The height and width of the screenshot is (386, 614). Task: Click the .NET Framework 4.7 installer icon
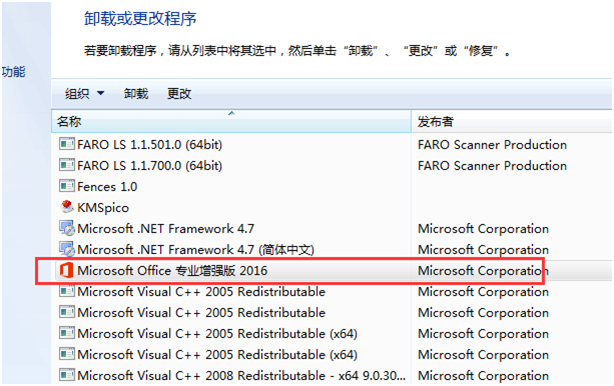pos(67,228)
